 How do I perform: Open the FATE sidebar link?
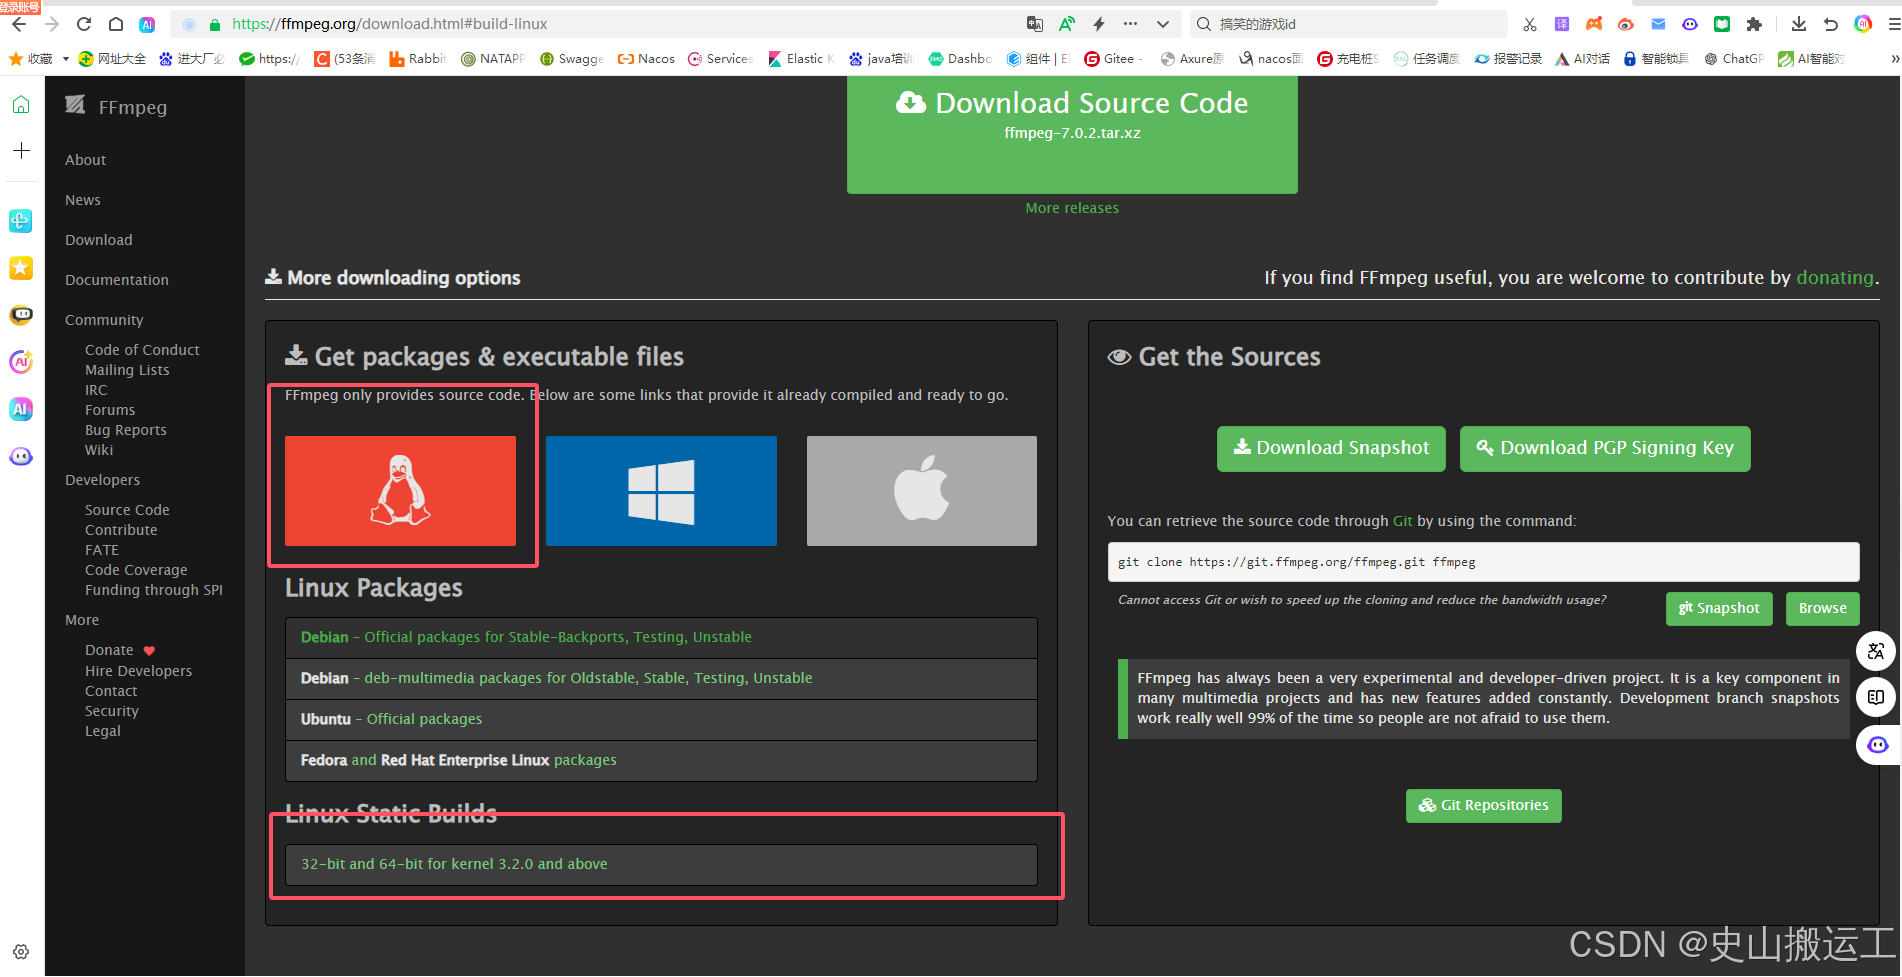(102, 550)
